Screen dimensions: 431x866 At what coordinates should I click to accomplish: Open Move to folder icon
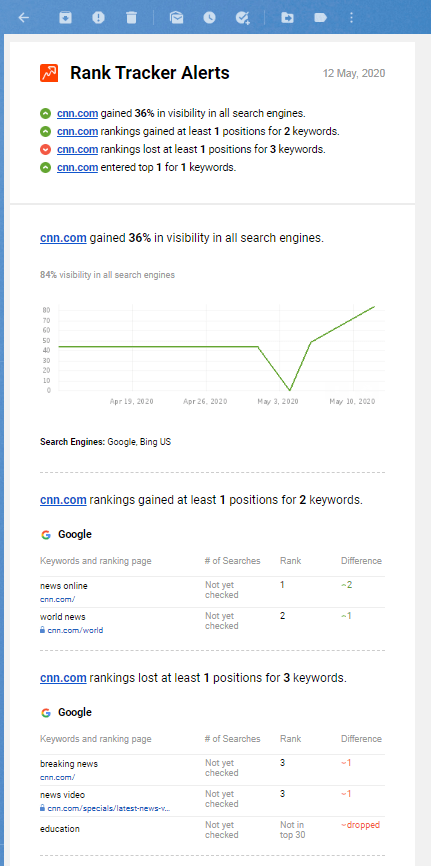click(287, 18)
